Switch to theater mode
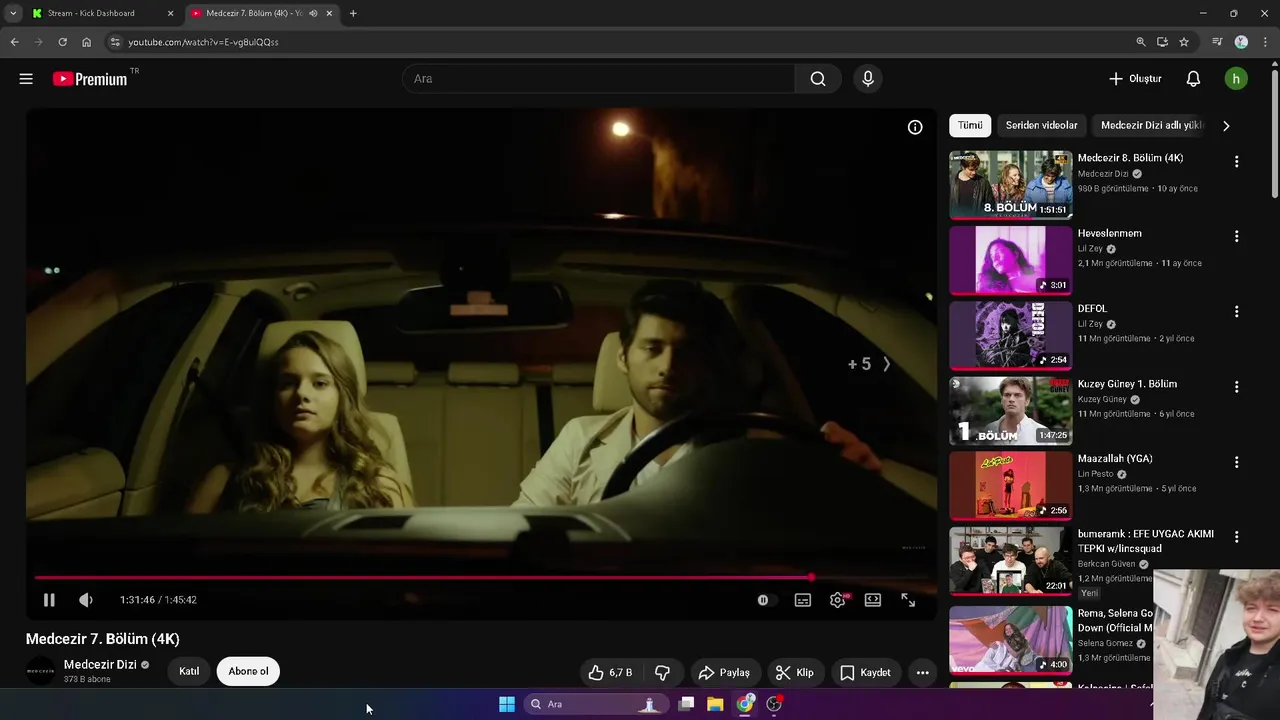 pyautogui.click(x=873, y=600)
